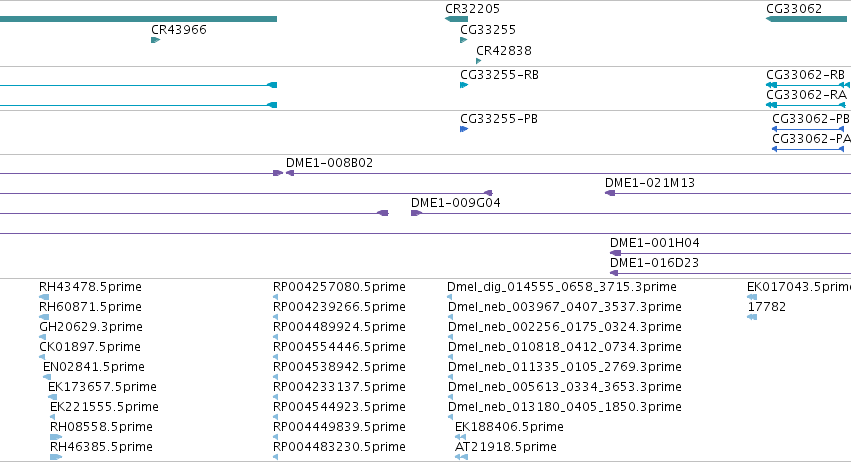851x462 pixels.
Task: Select EST AT21918.5prime
Action: click(x=505, y=448)
